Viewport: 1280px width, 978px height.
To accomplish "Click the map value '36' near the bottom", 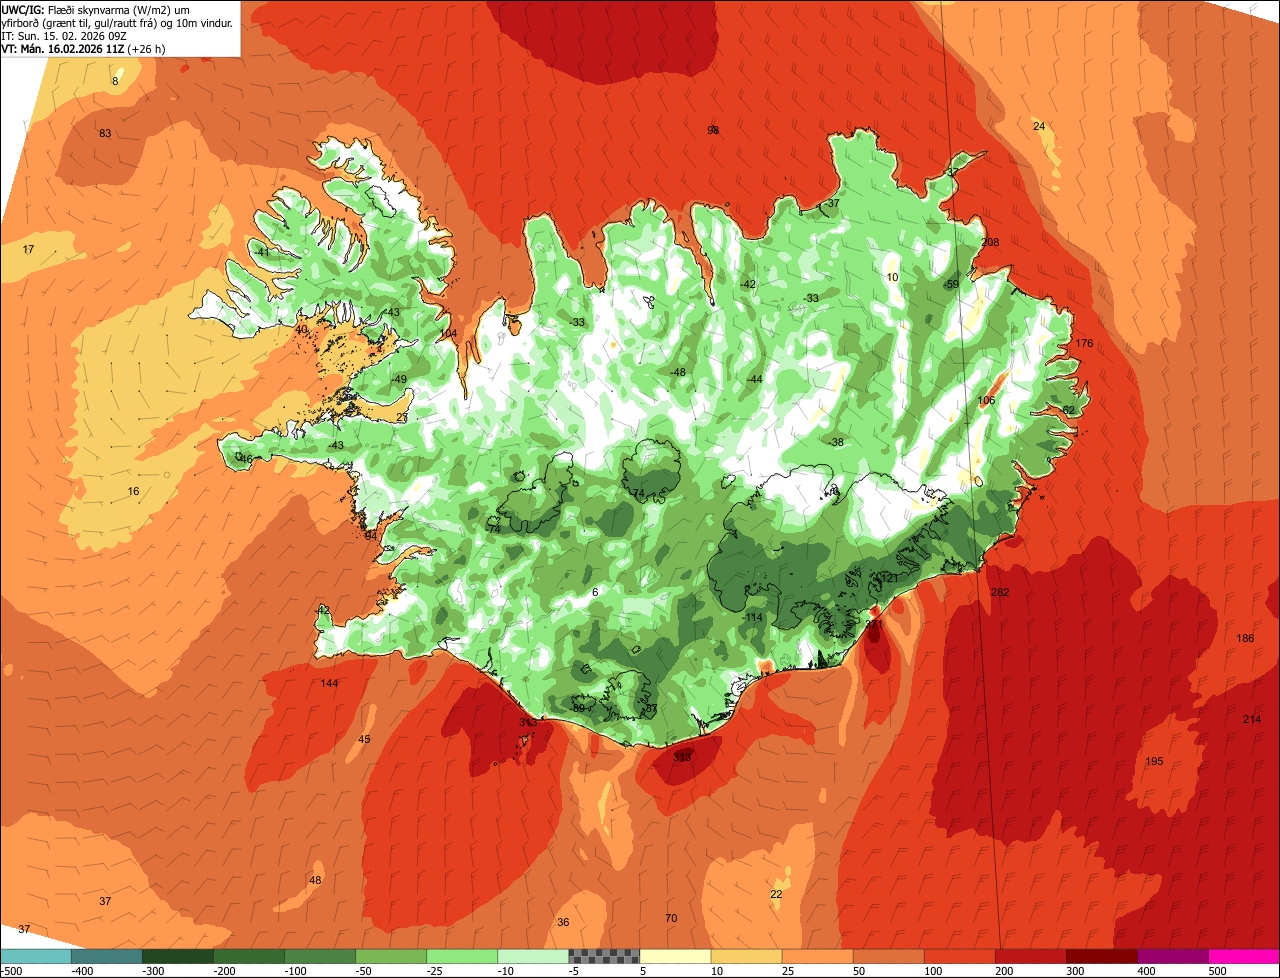I will [x=563, y=922].
